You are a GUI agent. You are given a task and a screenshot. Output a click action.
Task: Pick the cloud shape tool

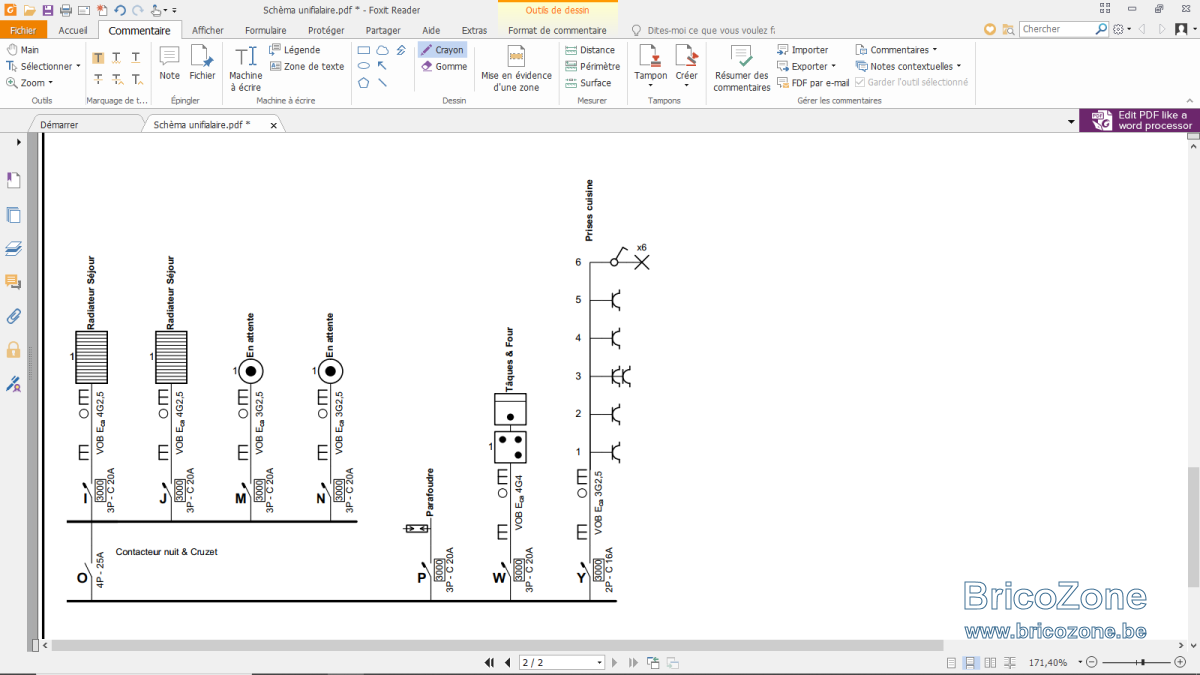tap(382, 50)
